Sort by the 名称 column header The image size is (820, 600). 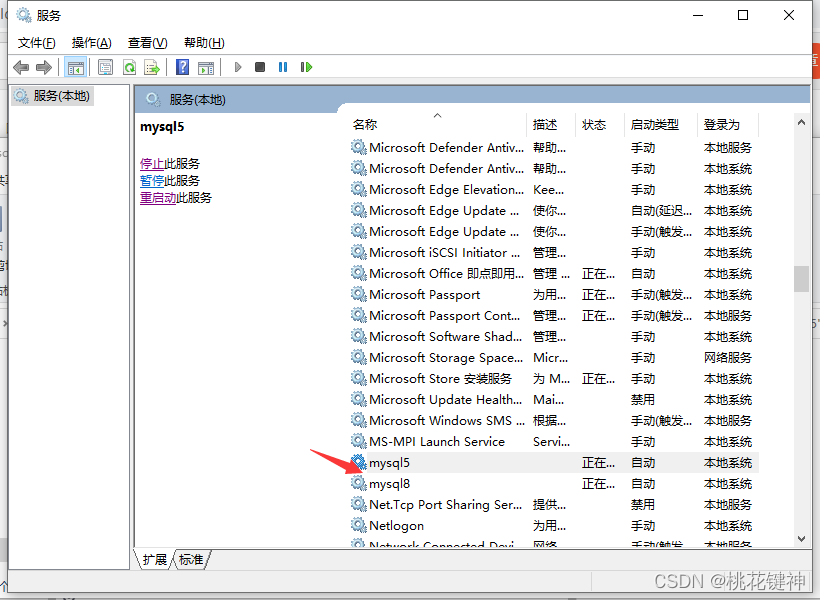(438, 124)
